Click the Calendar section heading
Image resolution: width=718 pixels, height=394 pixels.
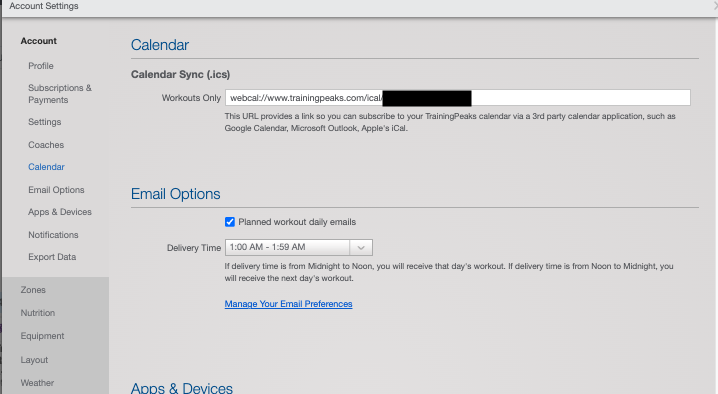coord(160,45)
